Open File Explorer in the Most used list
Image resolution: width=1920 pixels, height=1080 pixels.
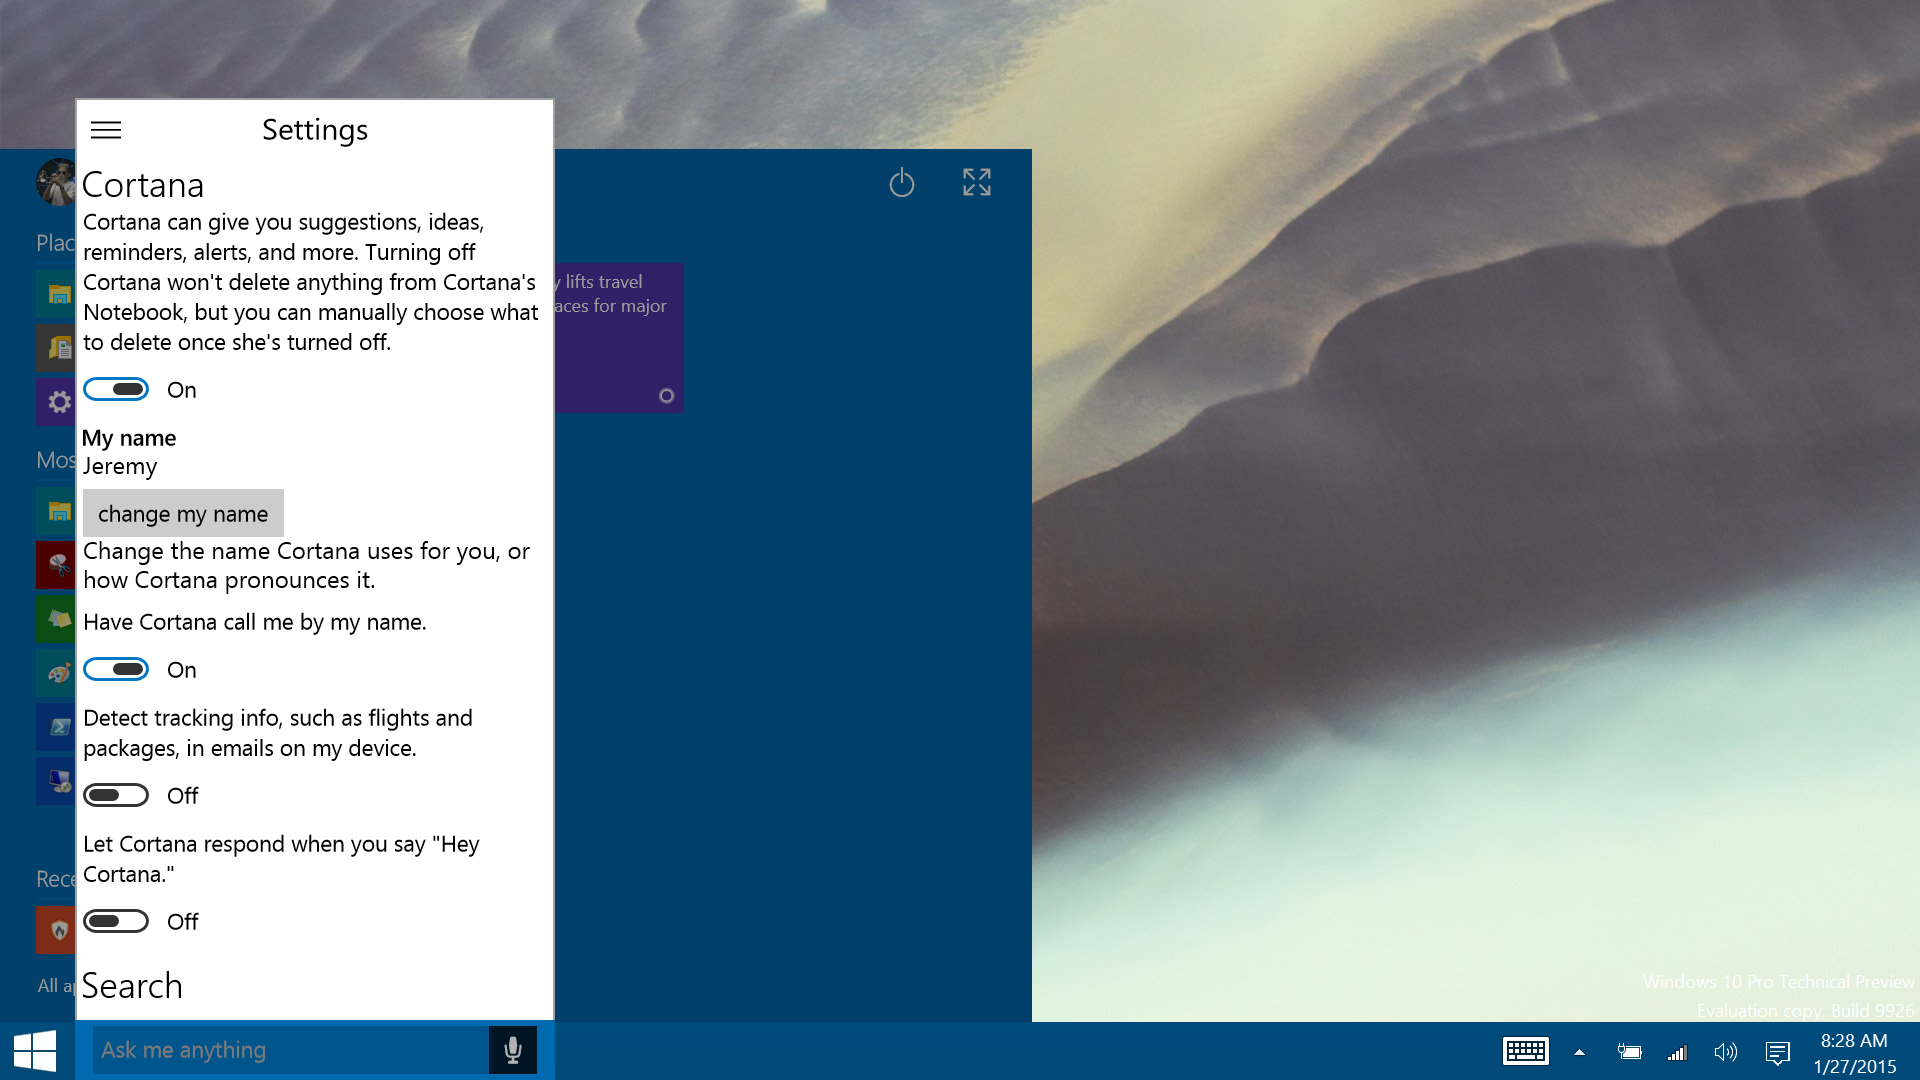(57, 511)
